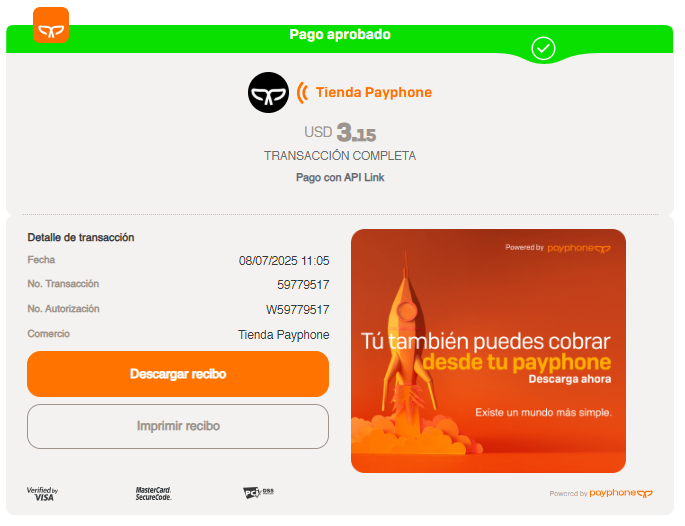Viewport: 685px width, 526px height.
Task: Click the Pago con API Link text
Action: (340, 177)
